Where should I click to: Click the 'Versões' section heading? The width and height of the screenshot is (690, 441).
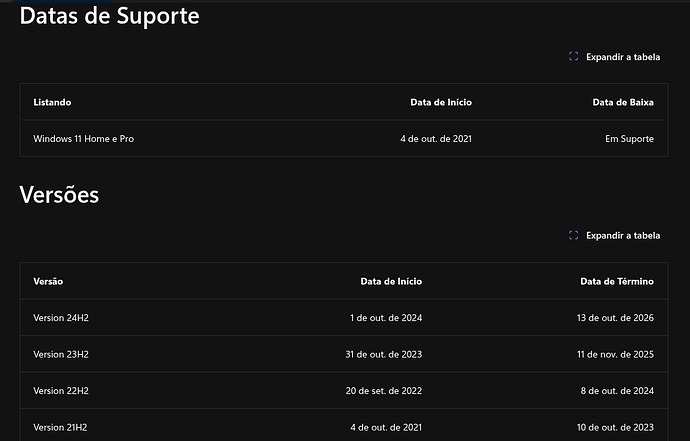[59, 195]
